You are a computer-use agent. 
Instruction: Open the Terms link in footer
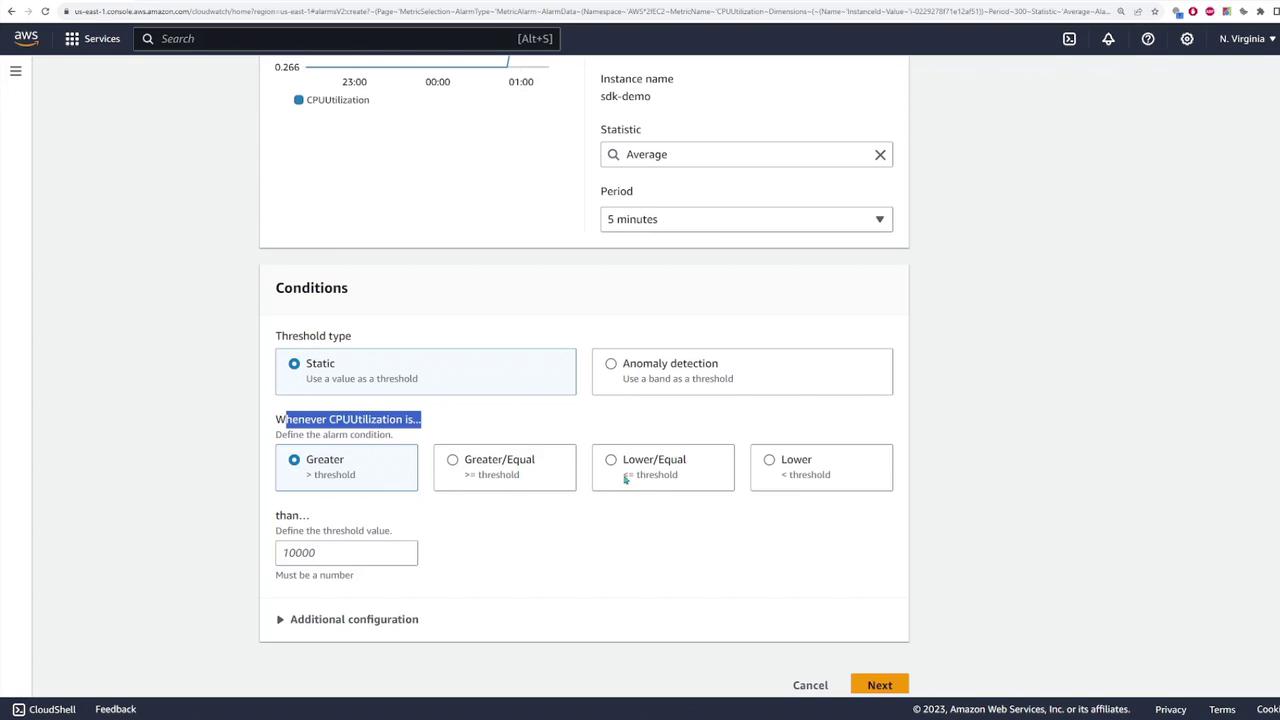coord(1222,709)
